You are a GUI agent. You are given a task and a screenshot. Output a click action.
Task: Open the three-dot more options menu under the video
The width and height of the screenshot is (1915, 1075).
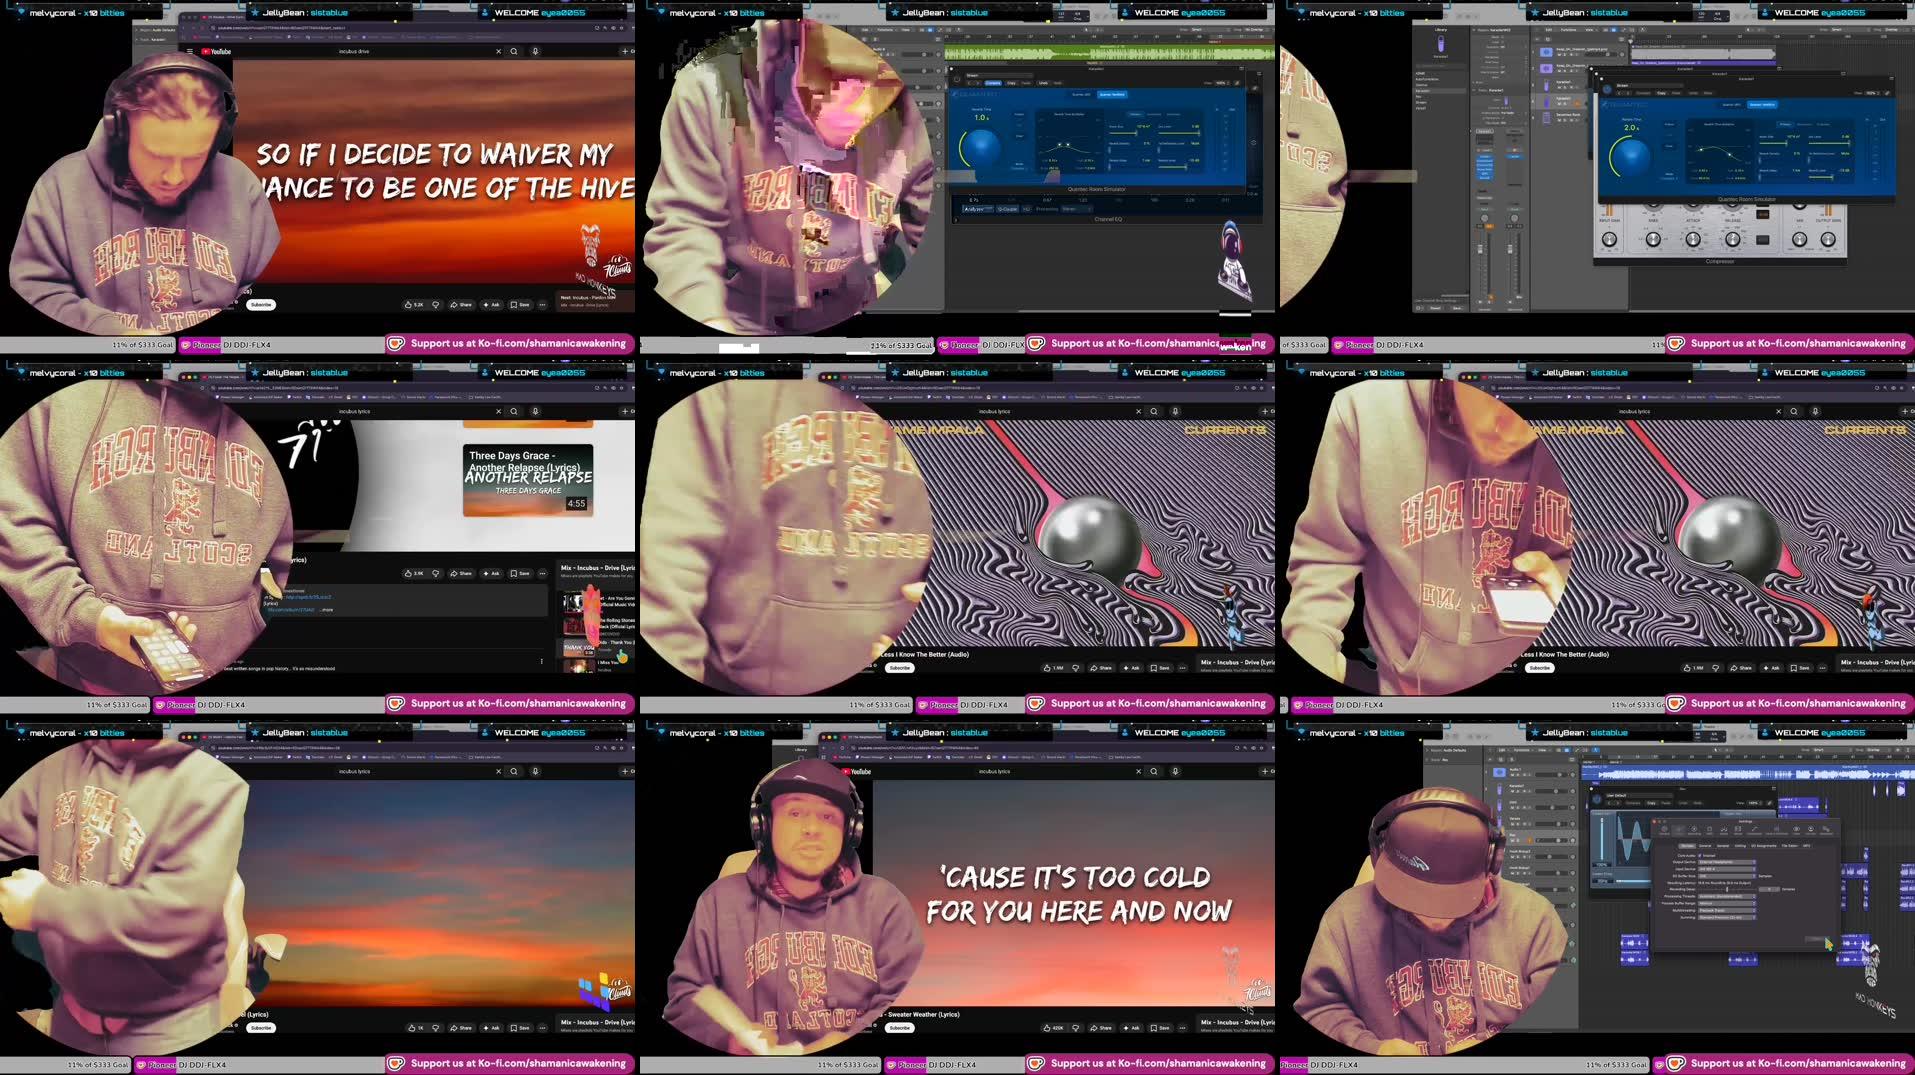tap(542, 305)
